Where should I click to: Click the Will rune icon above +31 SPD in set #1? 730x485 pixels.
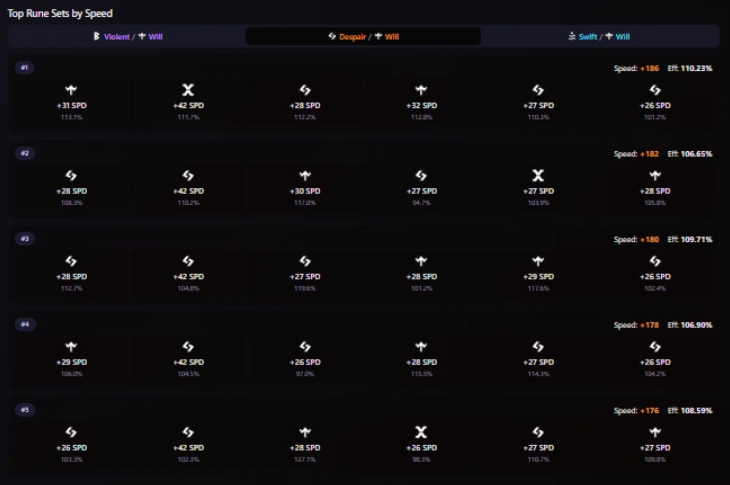(71, 90)
